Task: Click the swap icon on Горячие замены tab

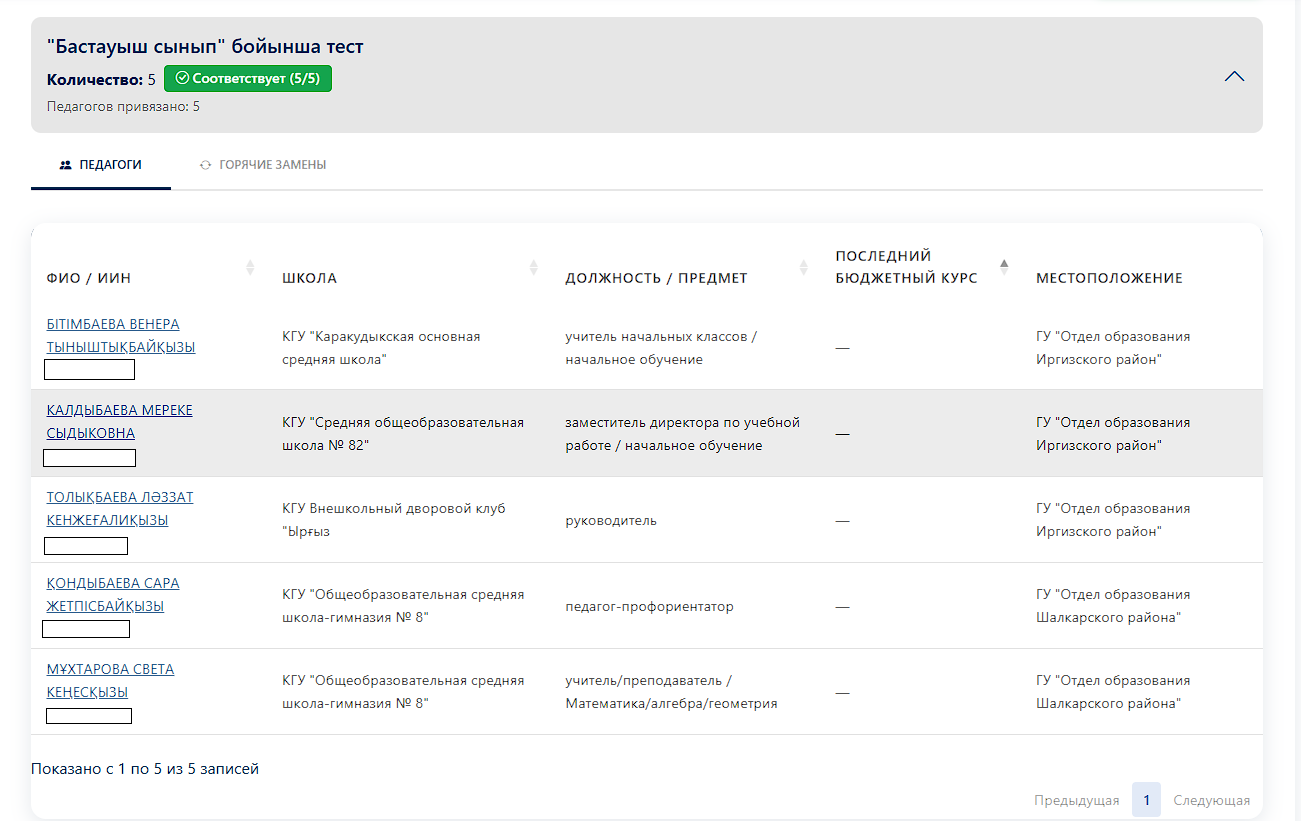Action: [206, 164]
